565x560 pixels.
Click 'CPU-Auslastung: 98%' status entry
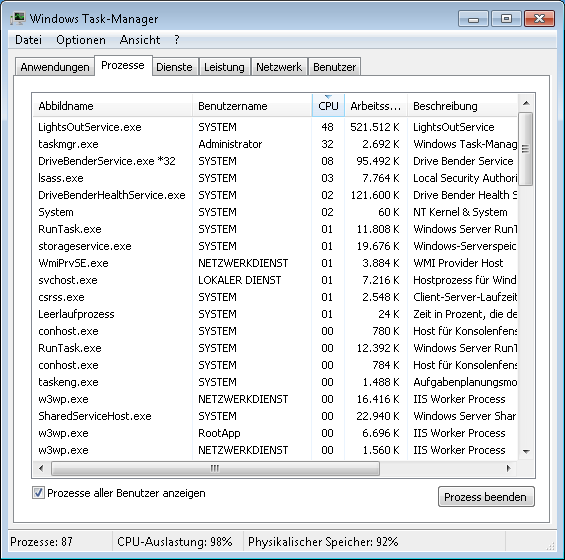click(175, 542)
